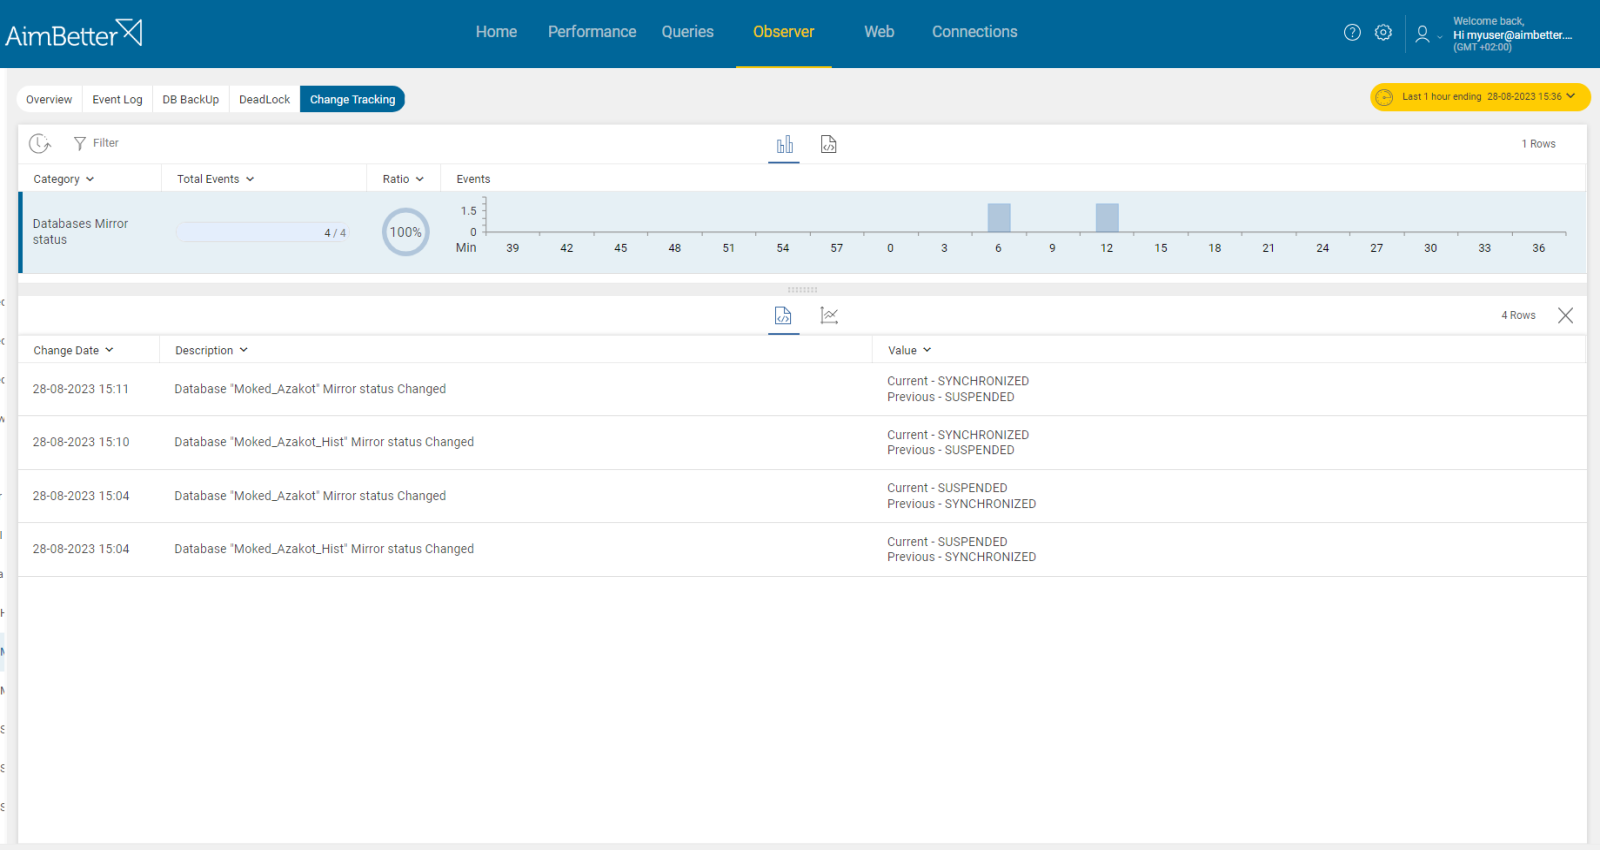
Task: Sort by the Ratio column header
Action: click(403, 180)
